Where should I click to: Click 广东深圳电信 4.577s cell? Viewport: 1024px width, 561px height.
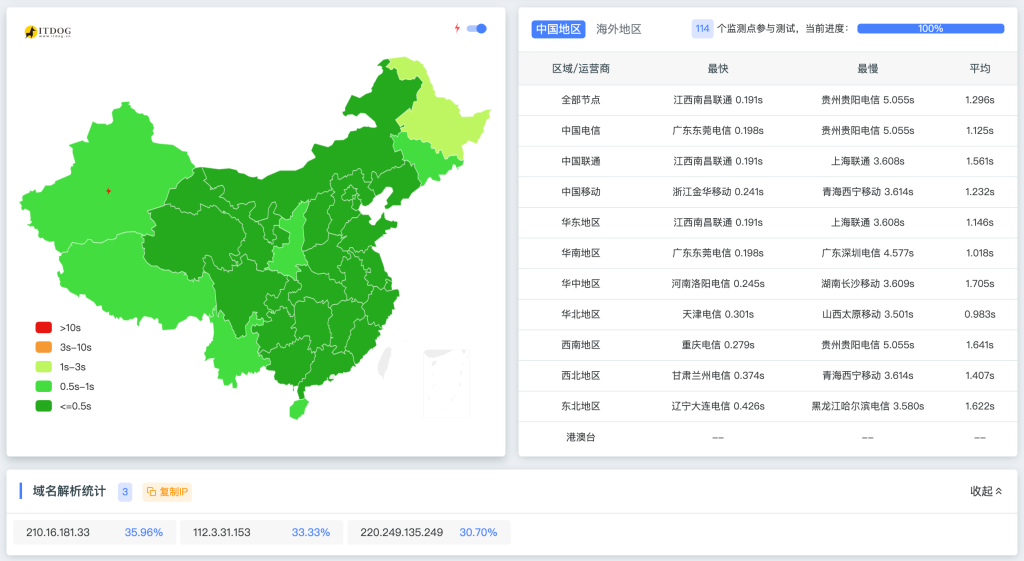pyautogui.click(x=867, y=253)
